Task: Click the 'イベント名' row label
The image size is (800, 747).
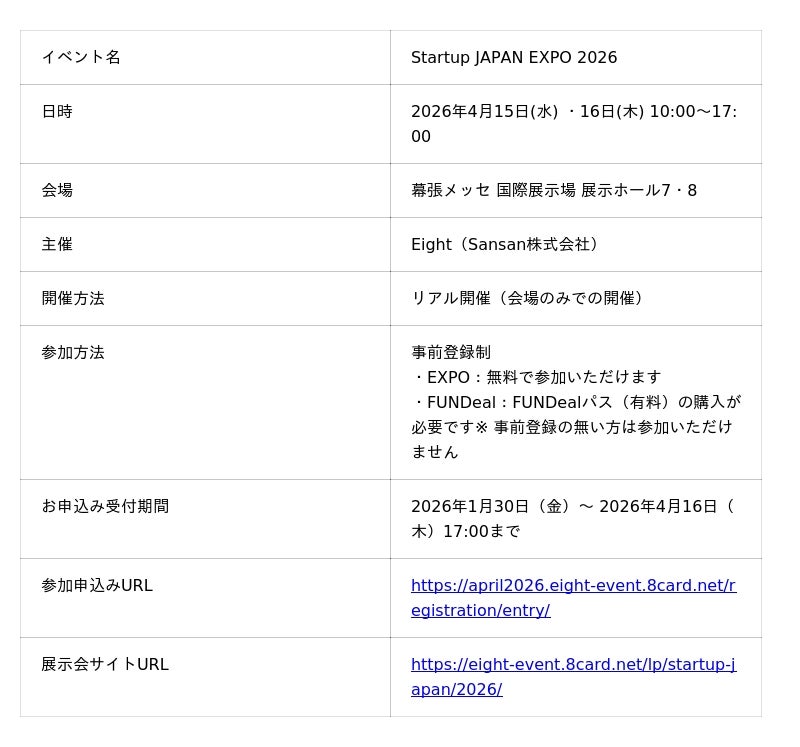Action: coord(81,58)
